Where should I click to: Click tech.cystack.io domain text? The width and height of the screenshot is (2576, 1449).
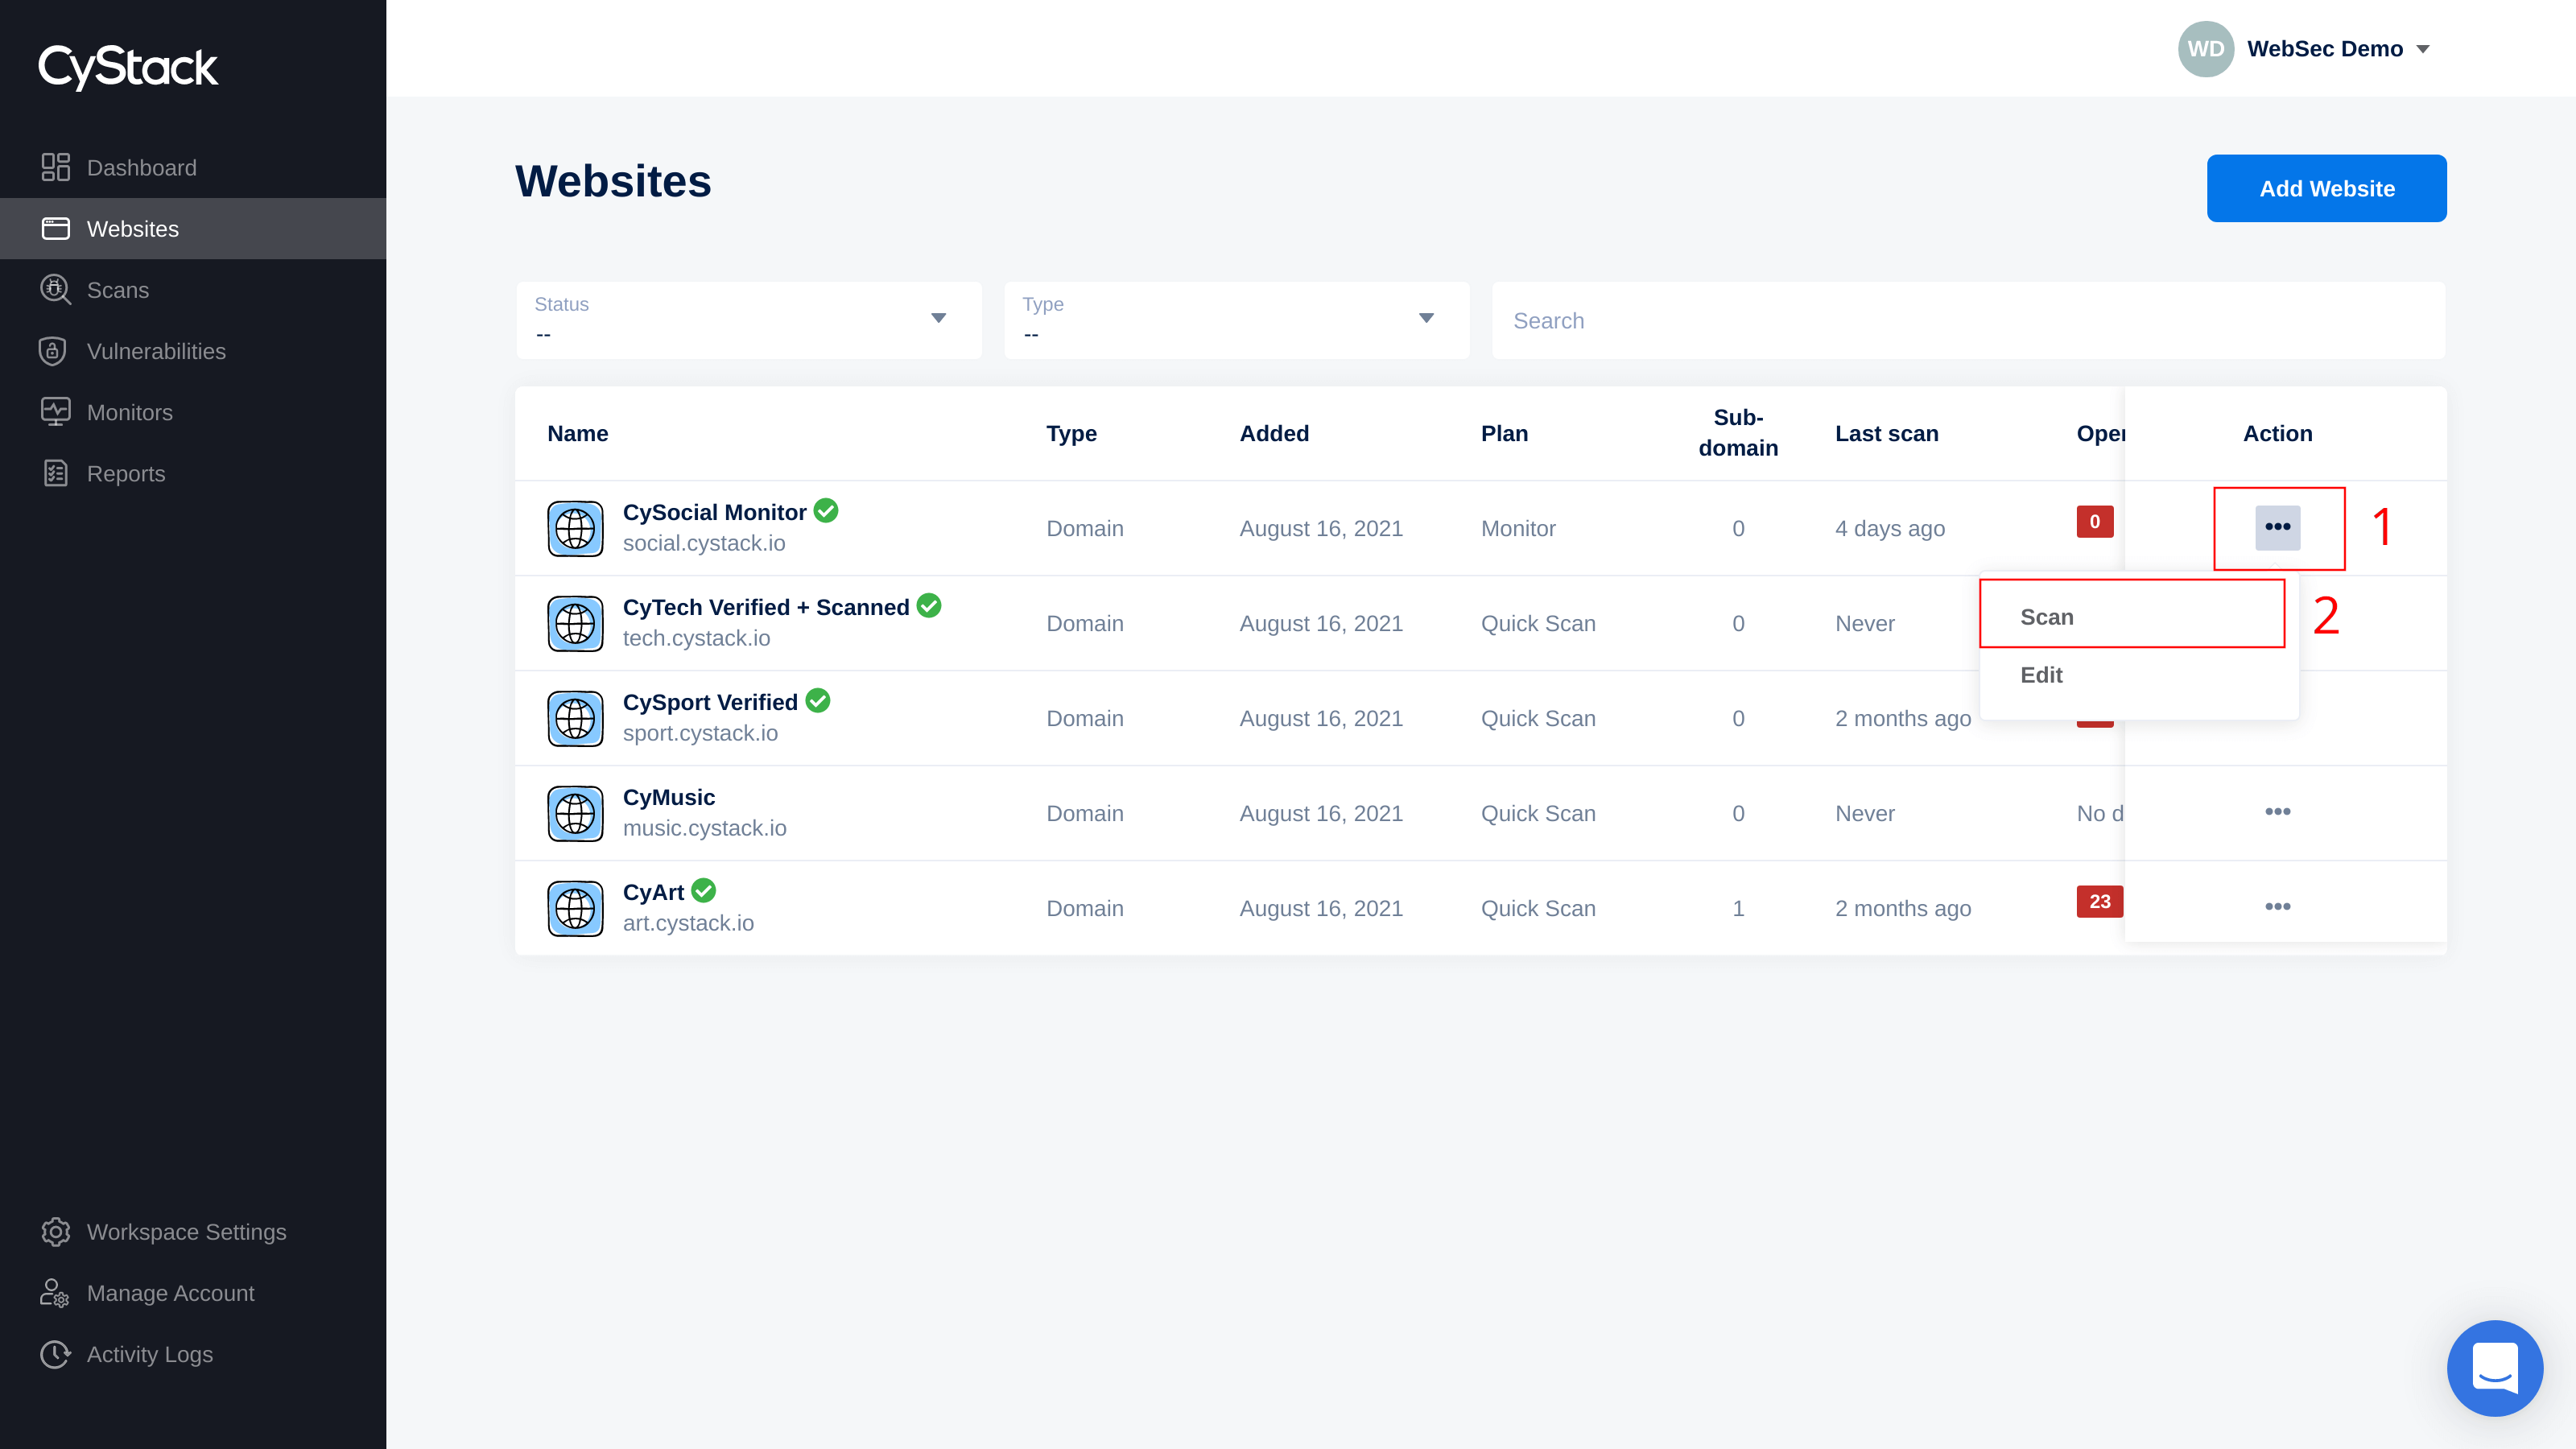pyautogui.click(x=696, y=638)
